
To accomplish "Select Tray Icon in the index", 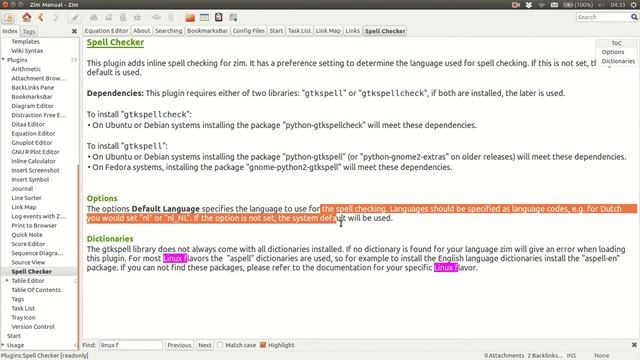I will [23, 317].
